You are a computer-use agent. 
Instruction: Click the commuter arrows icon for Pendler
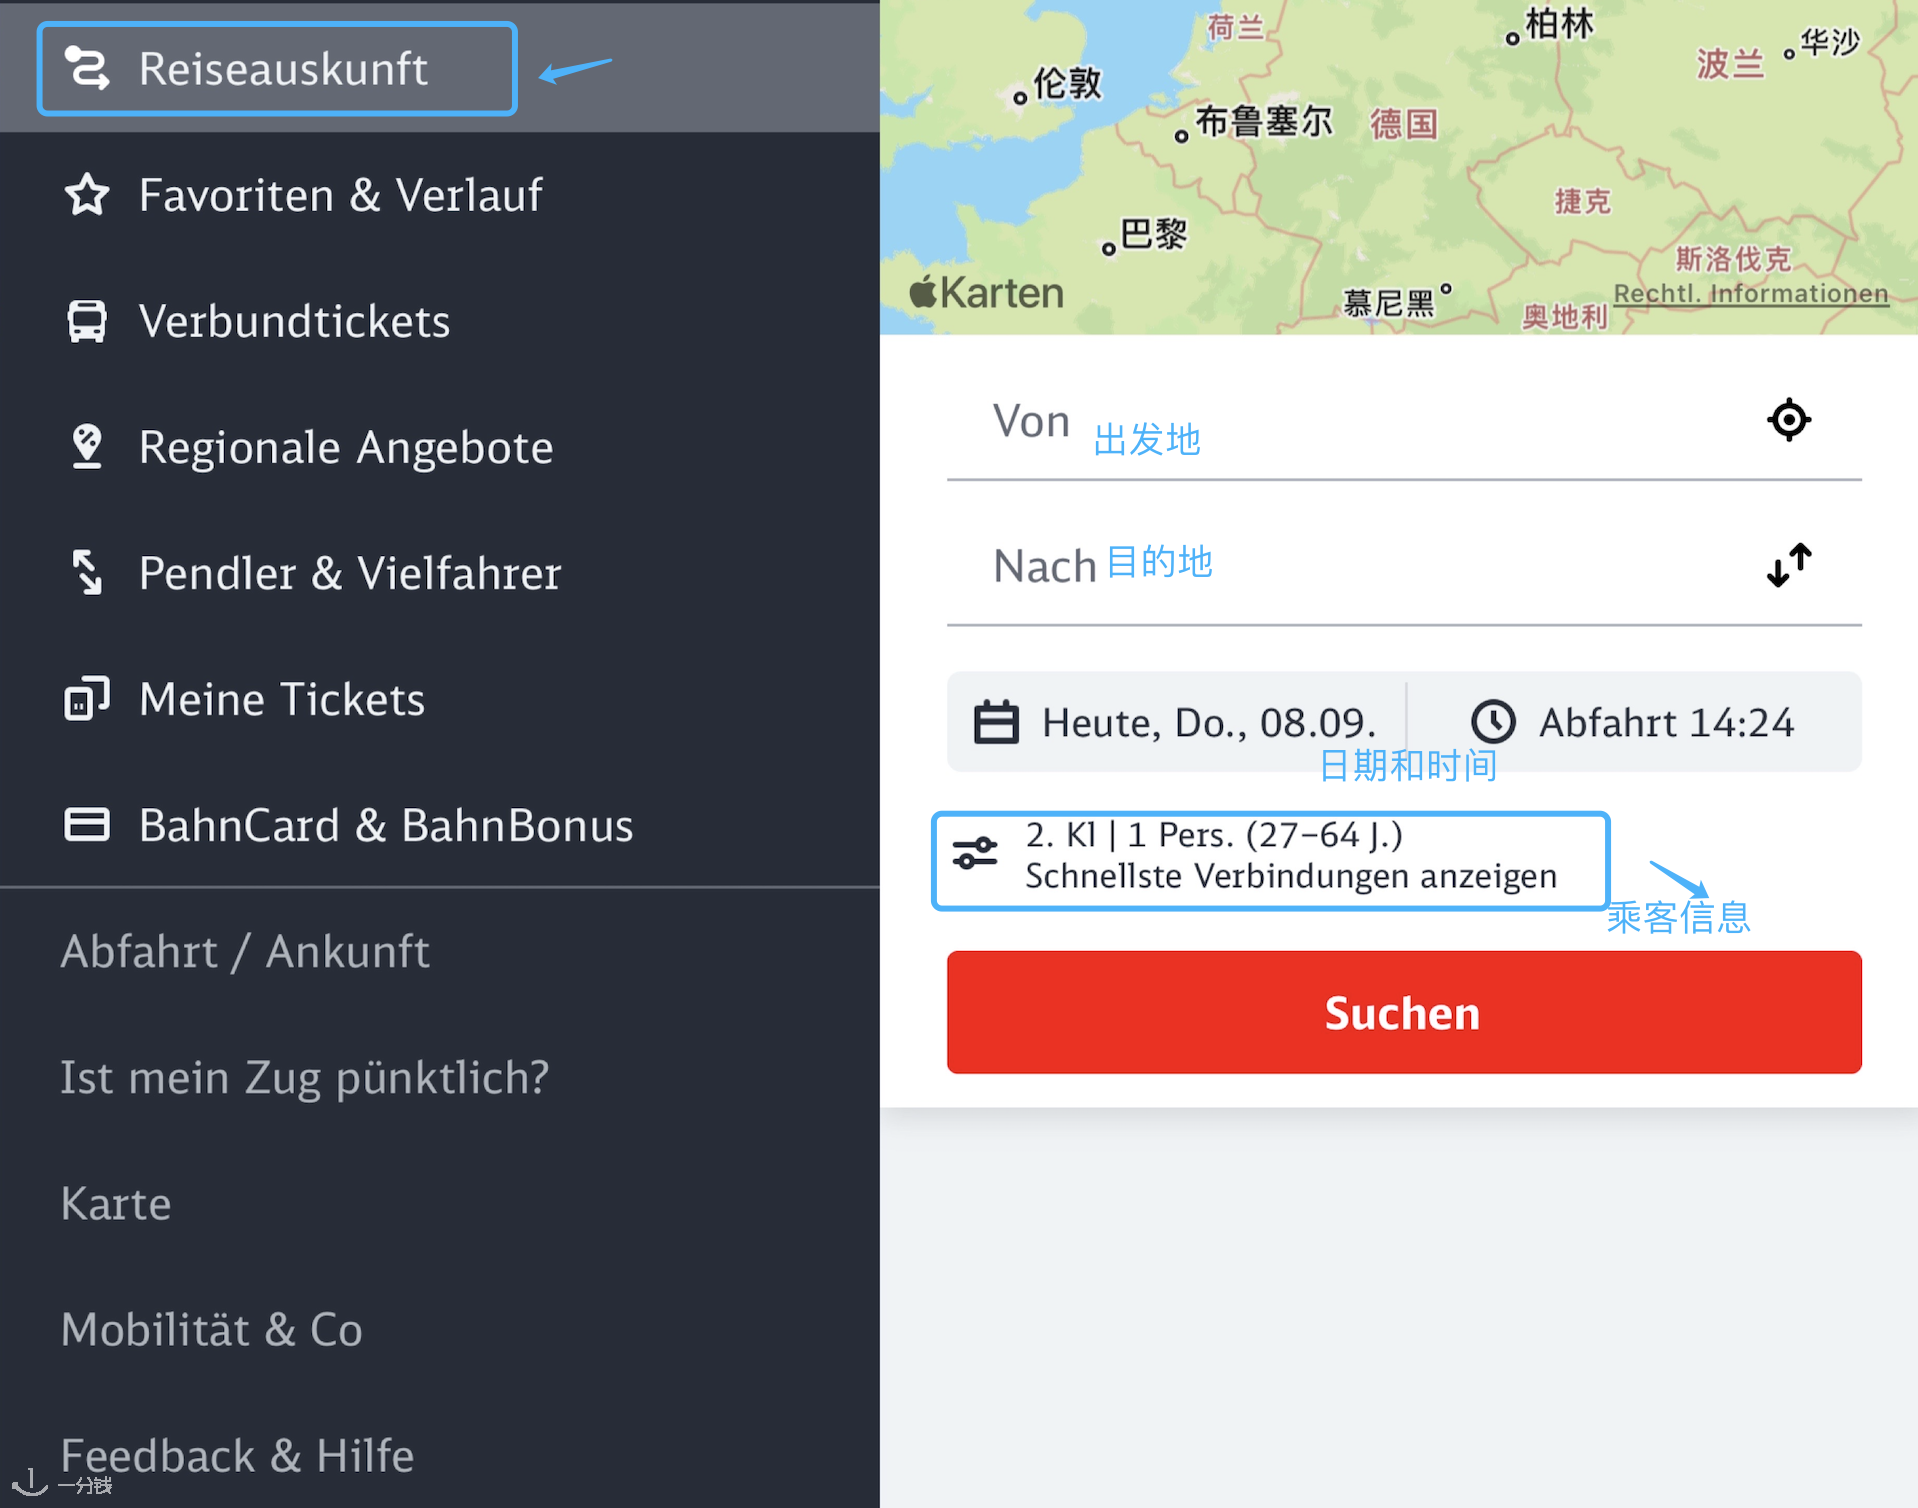(87, 573)
